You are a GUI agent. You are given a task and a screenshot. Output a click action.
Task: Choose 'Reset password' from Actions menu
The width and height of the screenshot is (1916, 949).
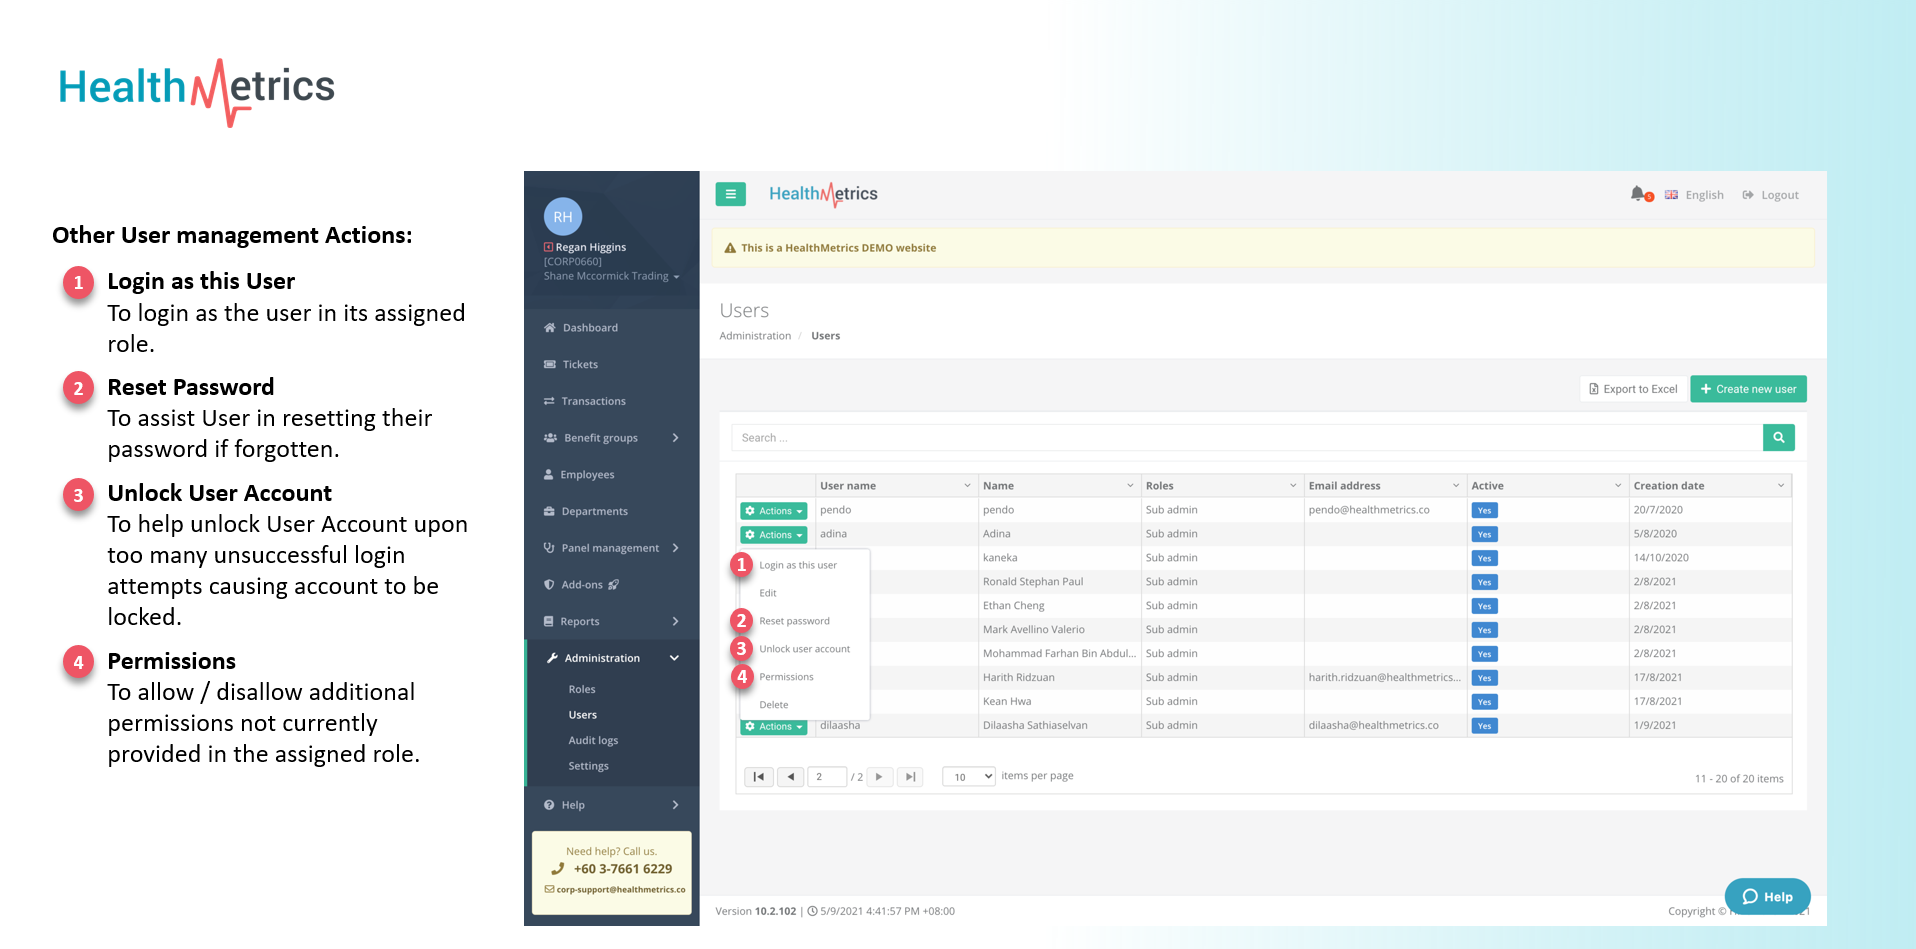click(x=794, y=622)
